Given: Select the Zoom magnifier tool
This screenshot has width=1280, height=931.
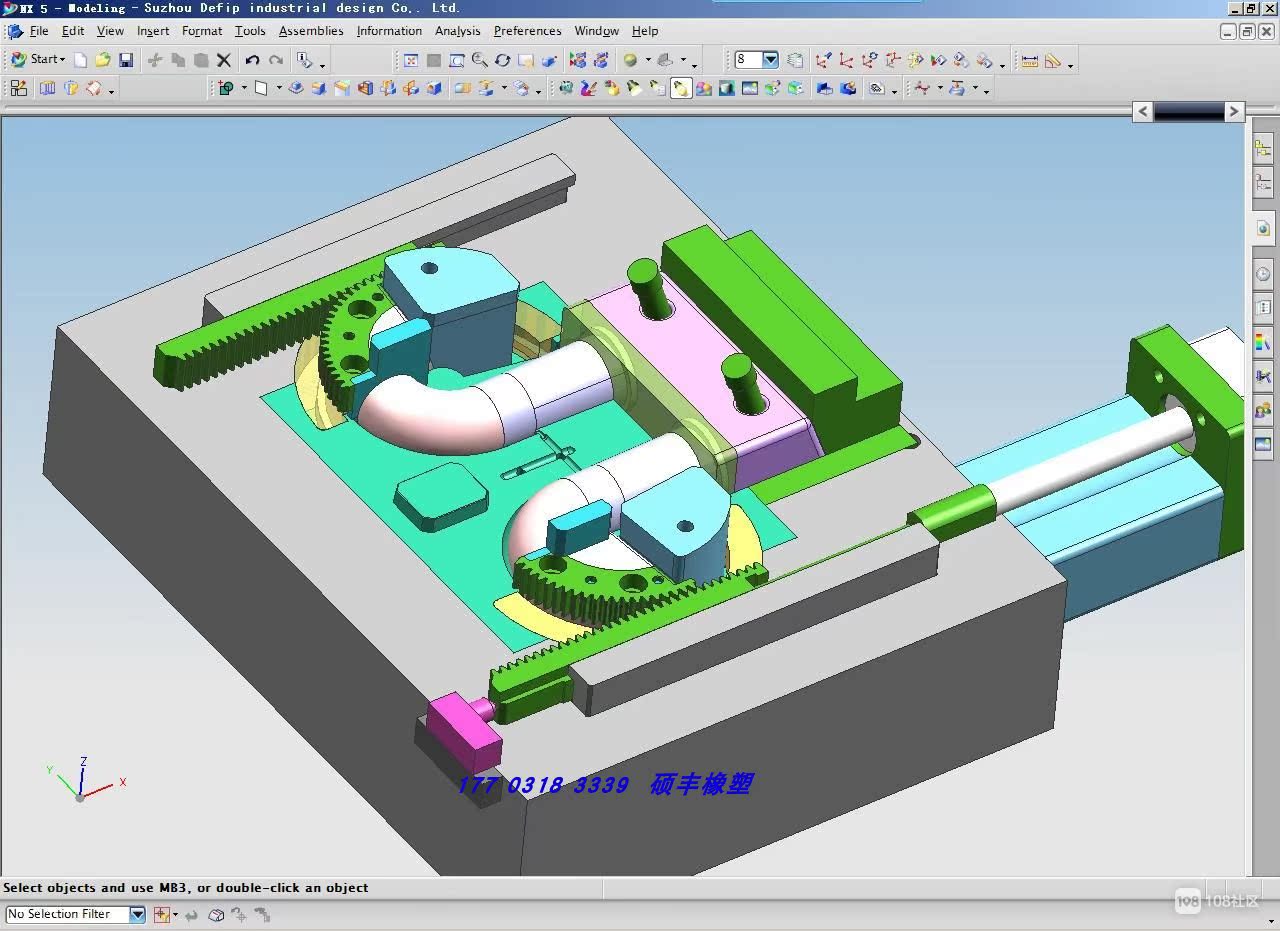Looking at the screenshot, I should 480,60.
